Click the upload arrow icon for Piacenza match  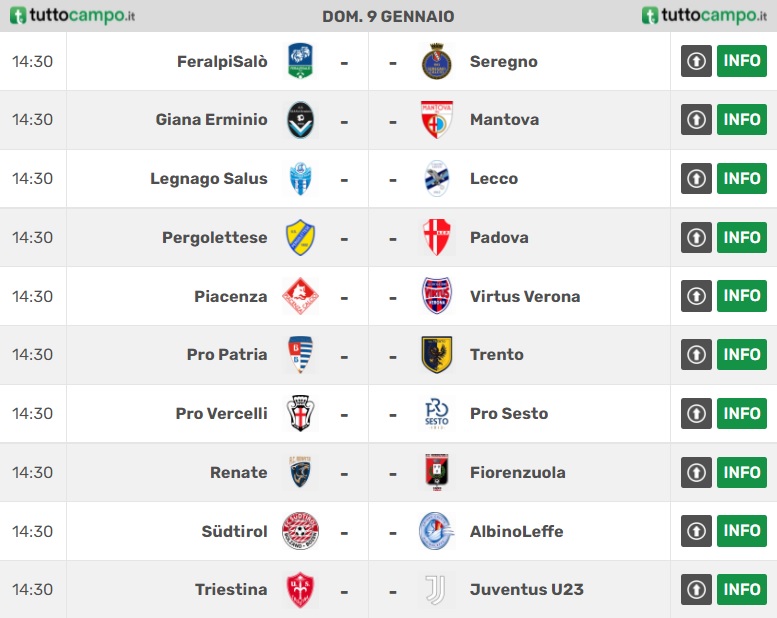click(696, 296)
